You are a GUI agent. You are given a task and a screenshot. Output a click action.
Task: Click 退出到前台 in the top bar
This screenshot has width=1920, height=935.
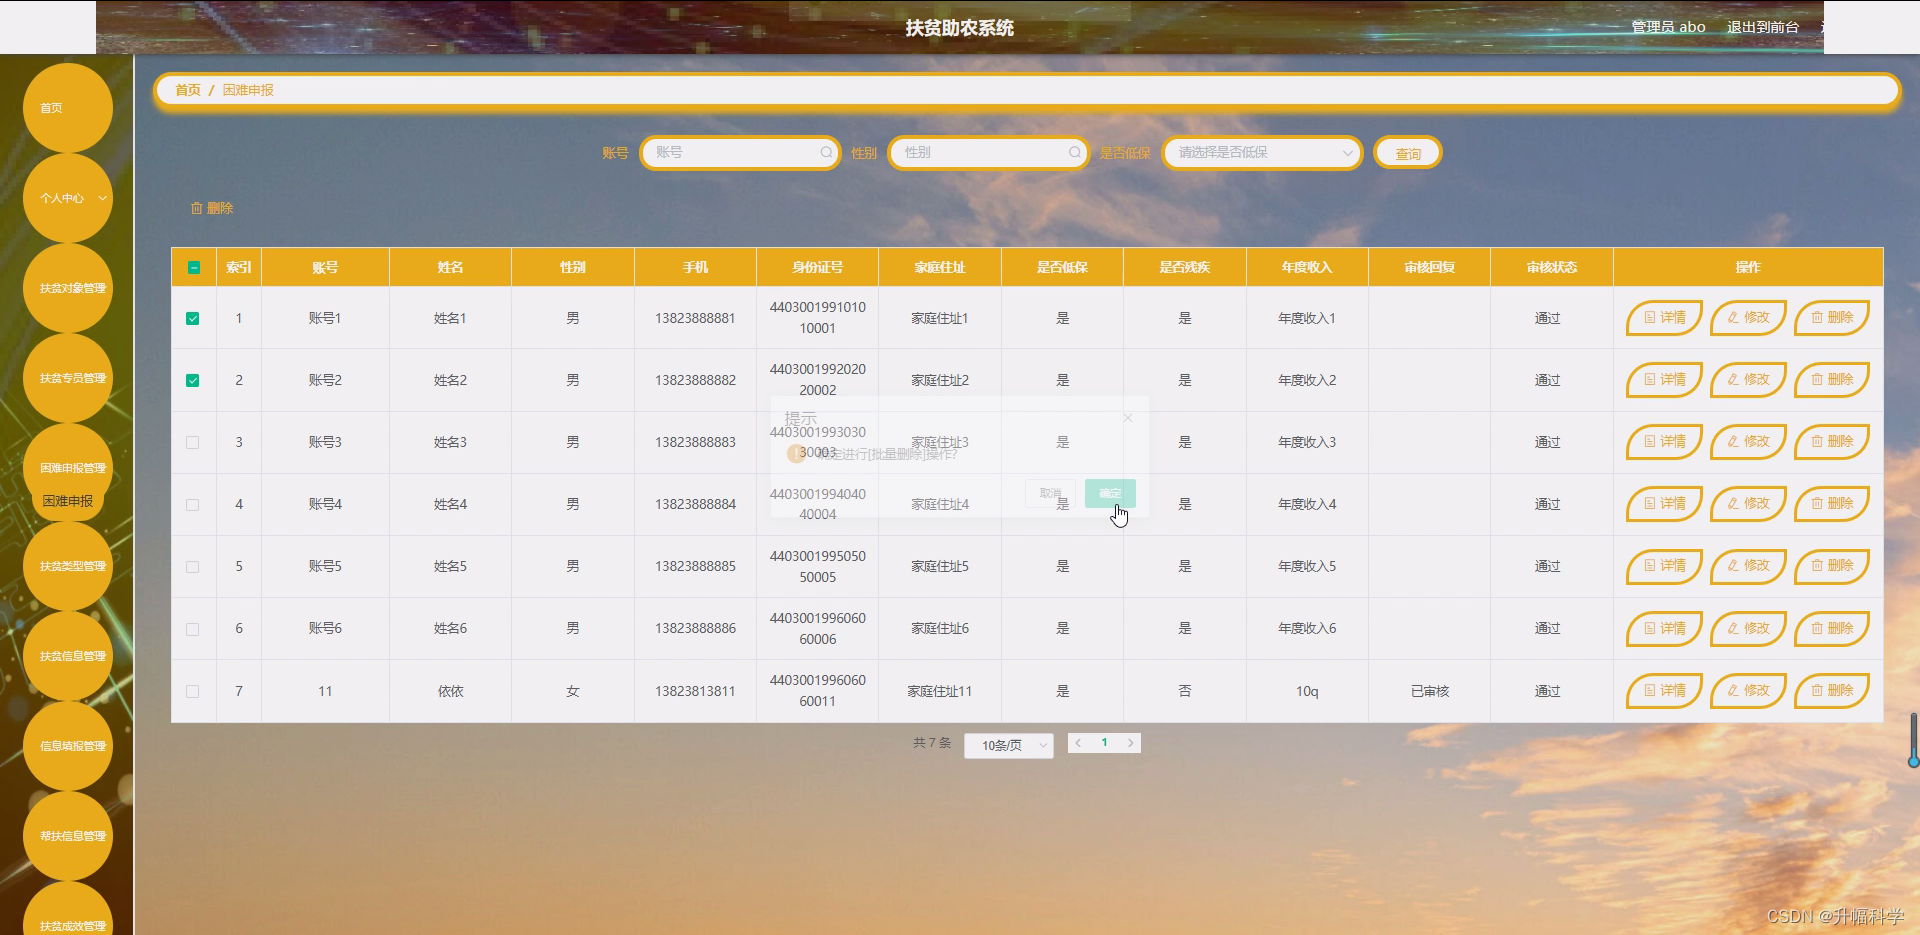point(1762,27)
